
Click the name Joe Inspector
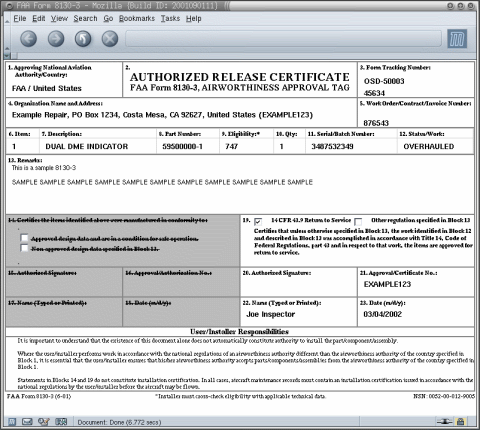point(271,314)
